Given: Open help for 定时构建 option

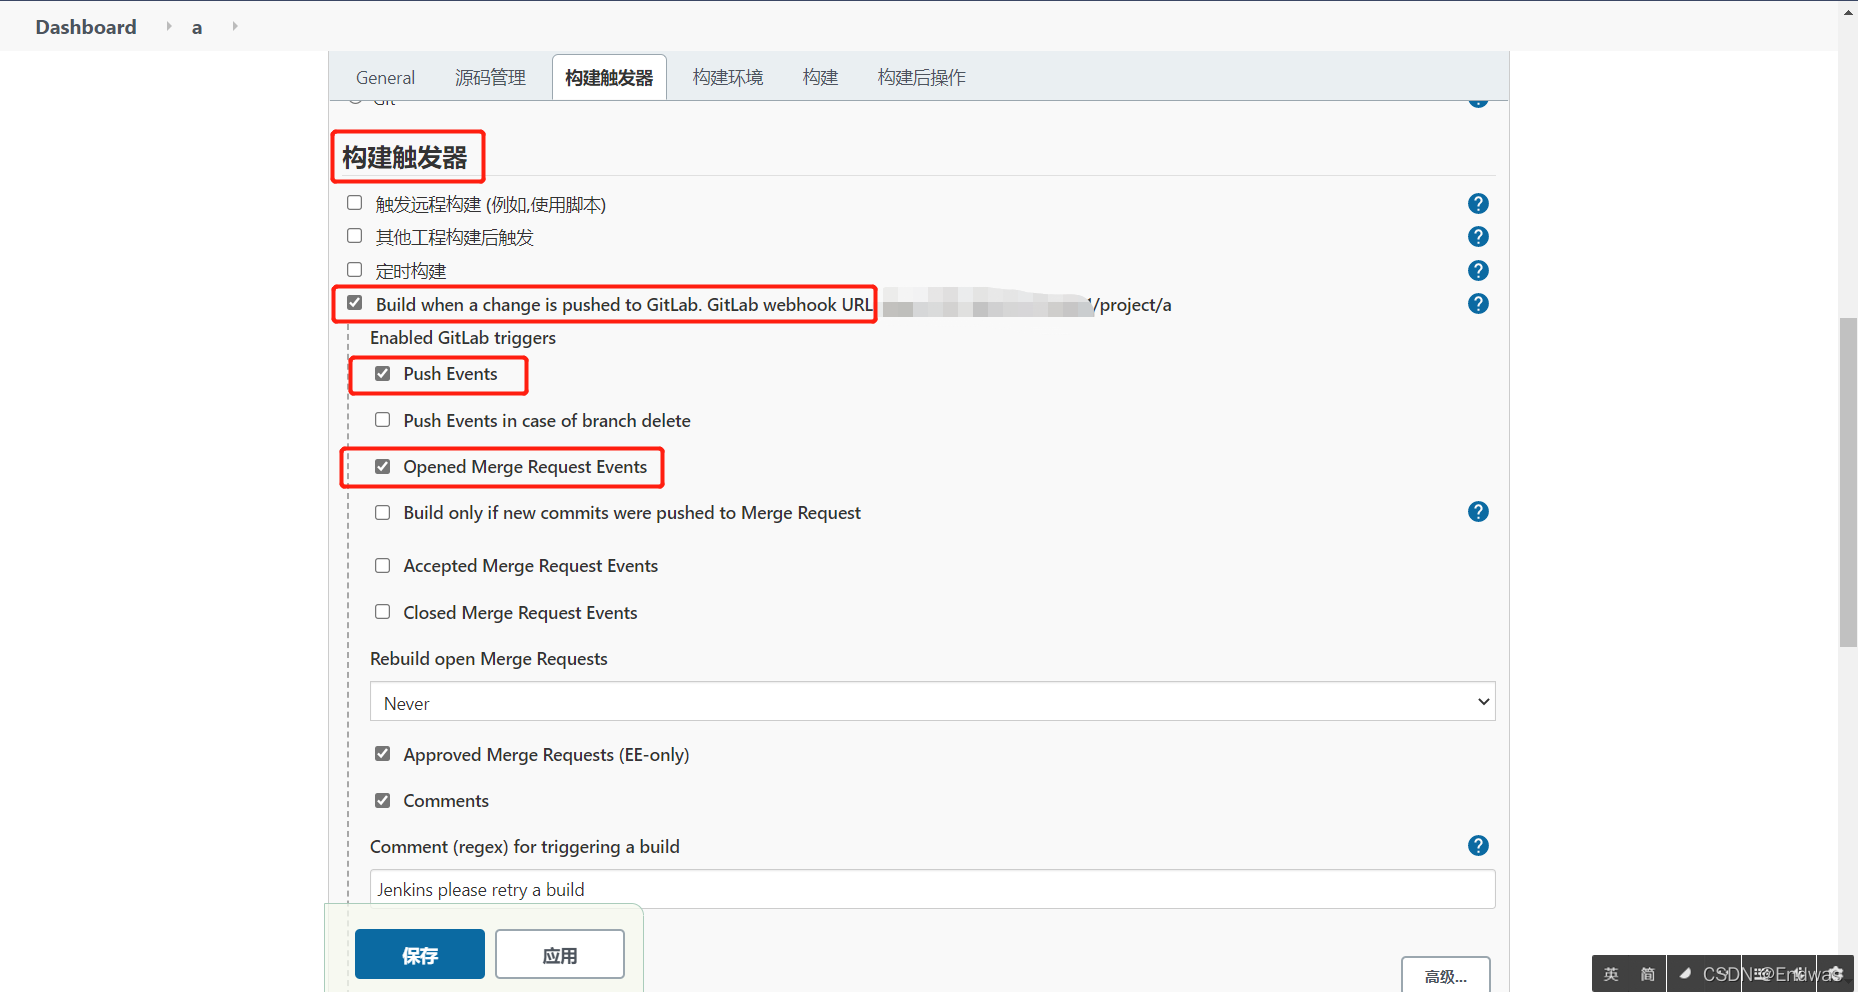Looking at the screenshot, I should (1478, 271).
